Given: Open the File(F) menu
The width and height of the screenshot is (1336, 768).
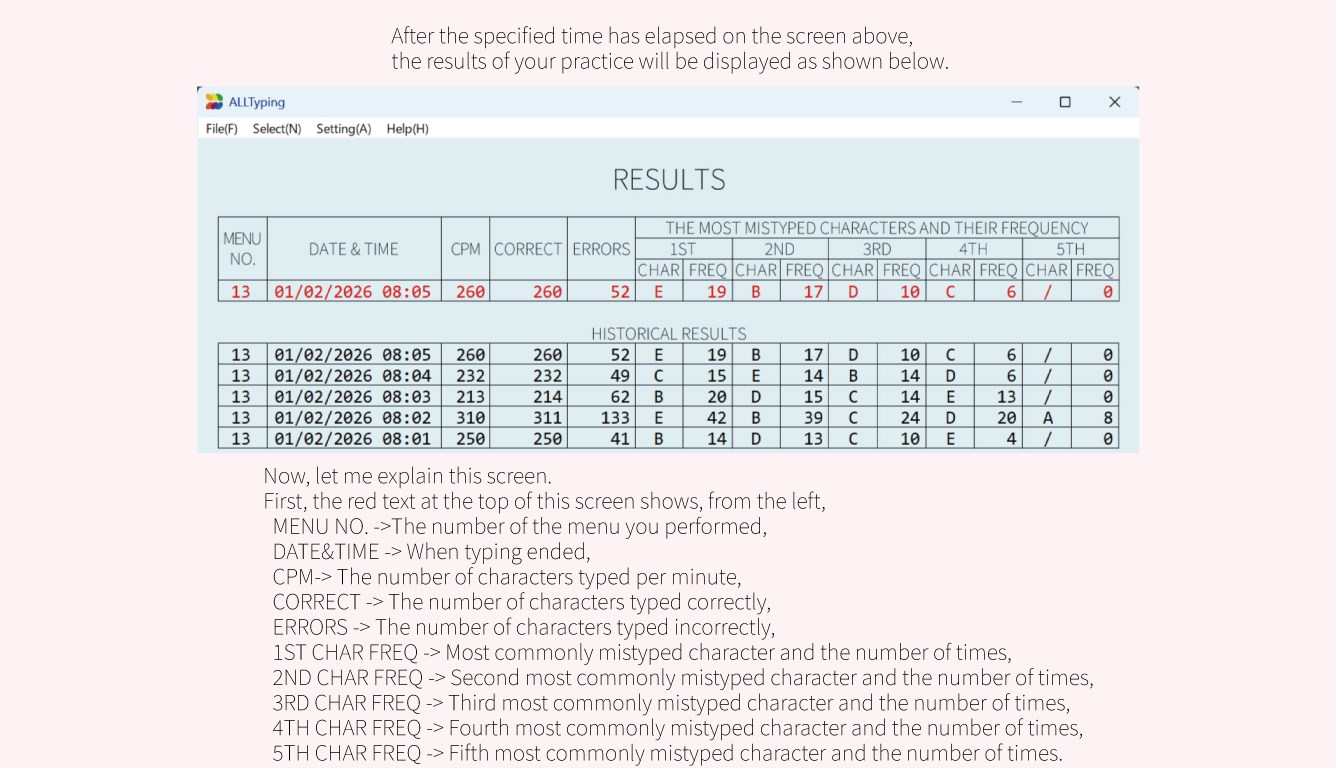Looking at the screenshot, I should point(221,128).
